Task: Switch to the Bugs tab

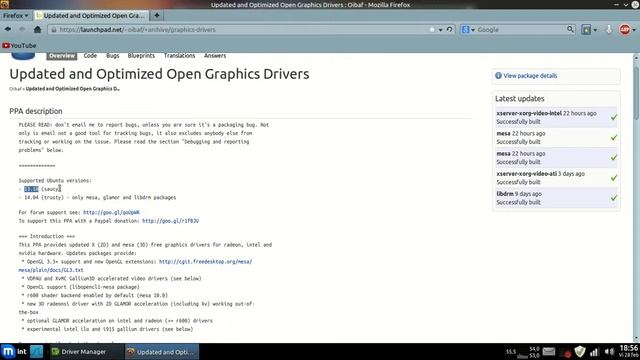Action: pos(113,56)
